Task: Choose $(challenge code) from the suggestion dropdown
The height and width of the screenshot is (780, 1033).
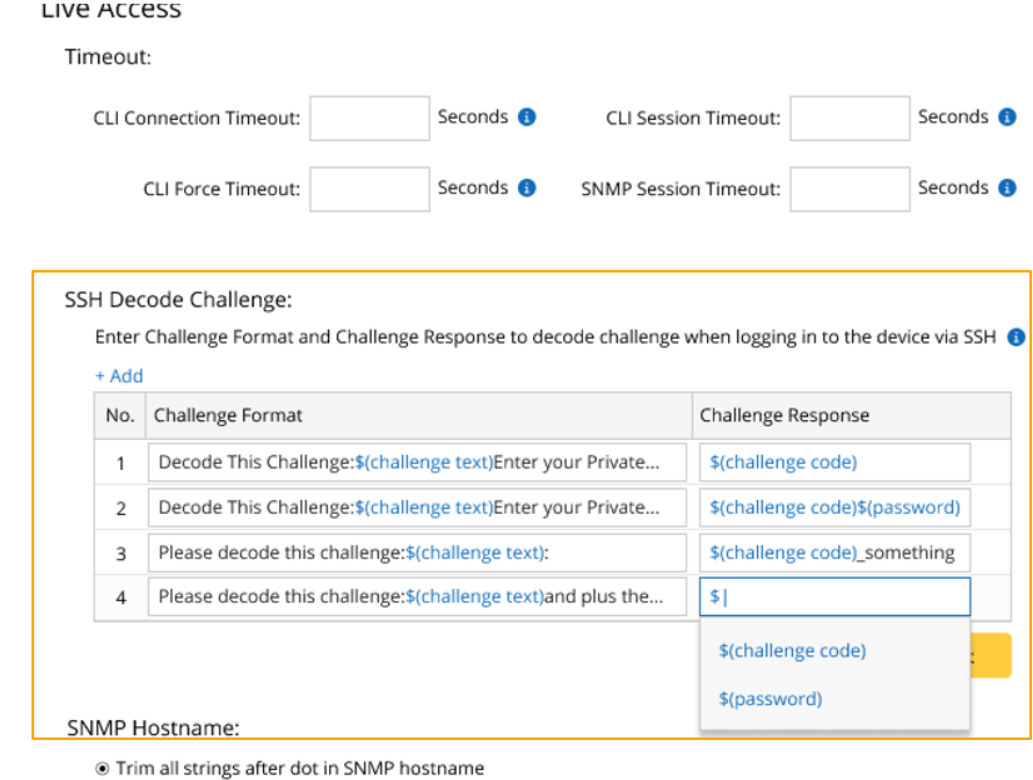Action: [x=792, y=651]
